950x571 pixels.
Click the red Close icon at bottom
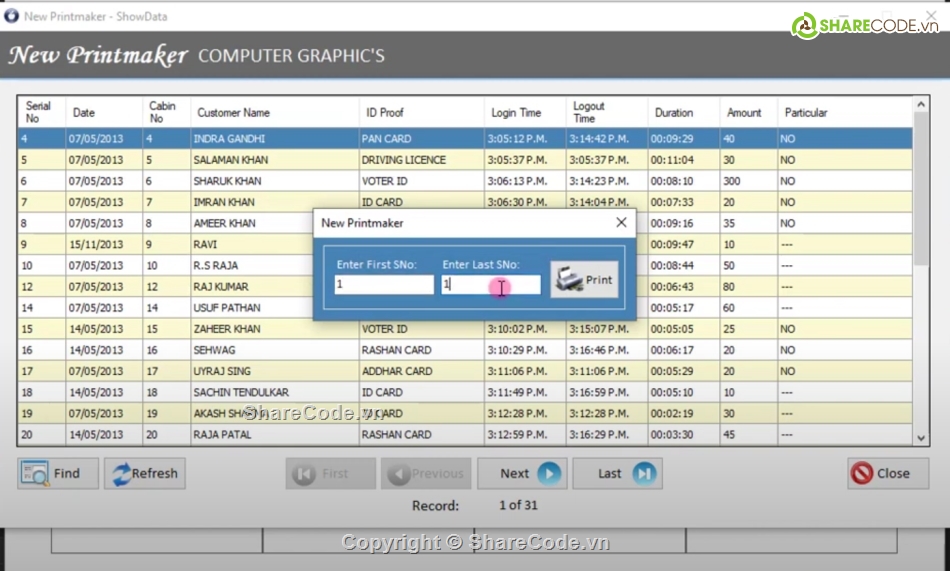[x=861, y=473]
